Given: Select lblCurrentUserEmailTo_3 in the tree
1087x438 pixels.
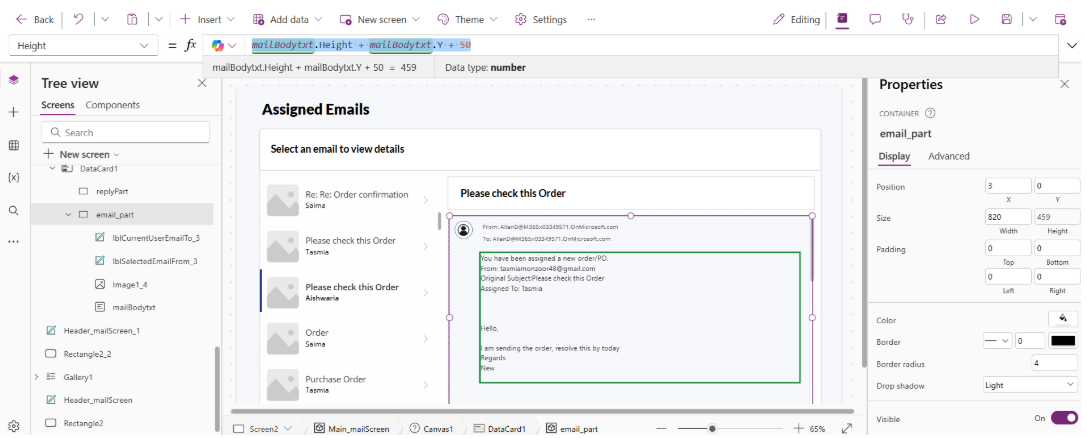Looking at the screenshot, I should (x=155, y=238).
